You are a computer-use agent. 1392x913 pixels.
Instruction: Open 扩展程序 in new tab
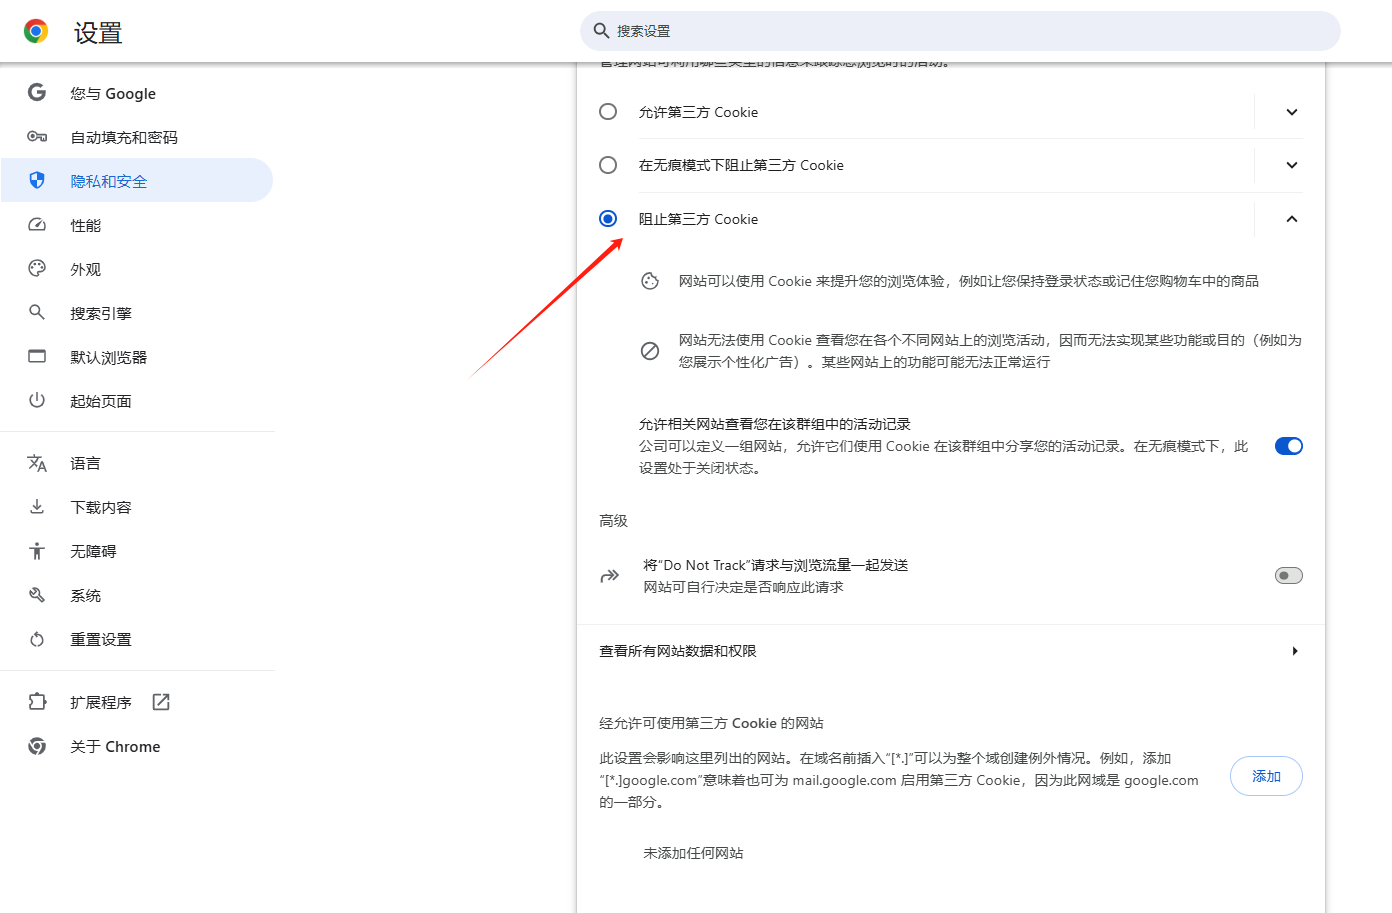click(138, 702)
